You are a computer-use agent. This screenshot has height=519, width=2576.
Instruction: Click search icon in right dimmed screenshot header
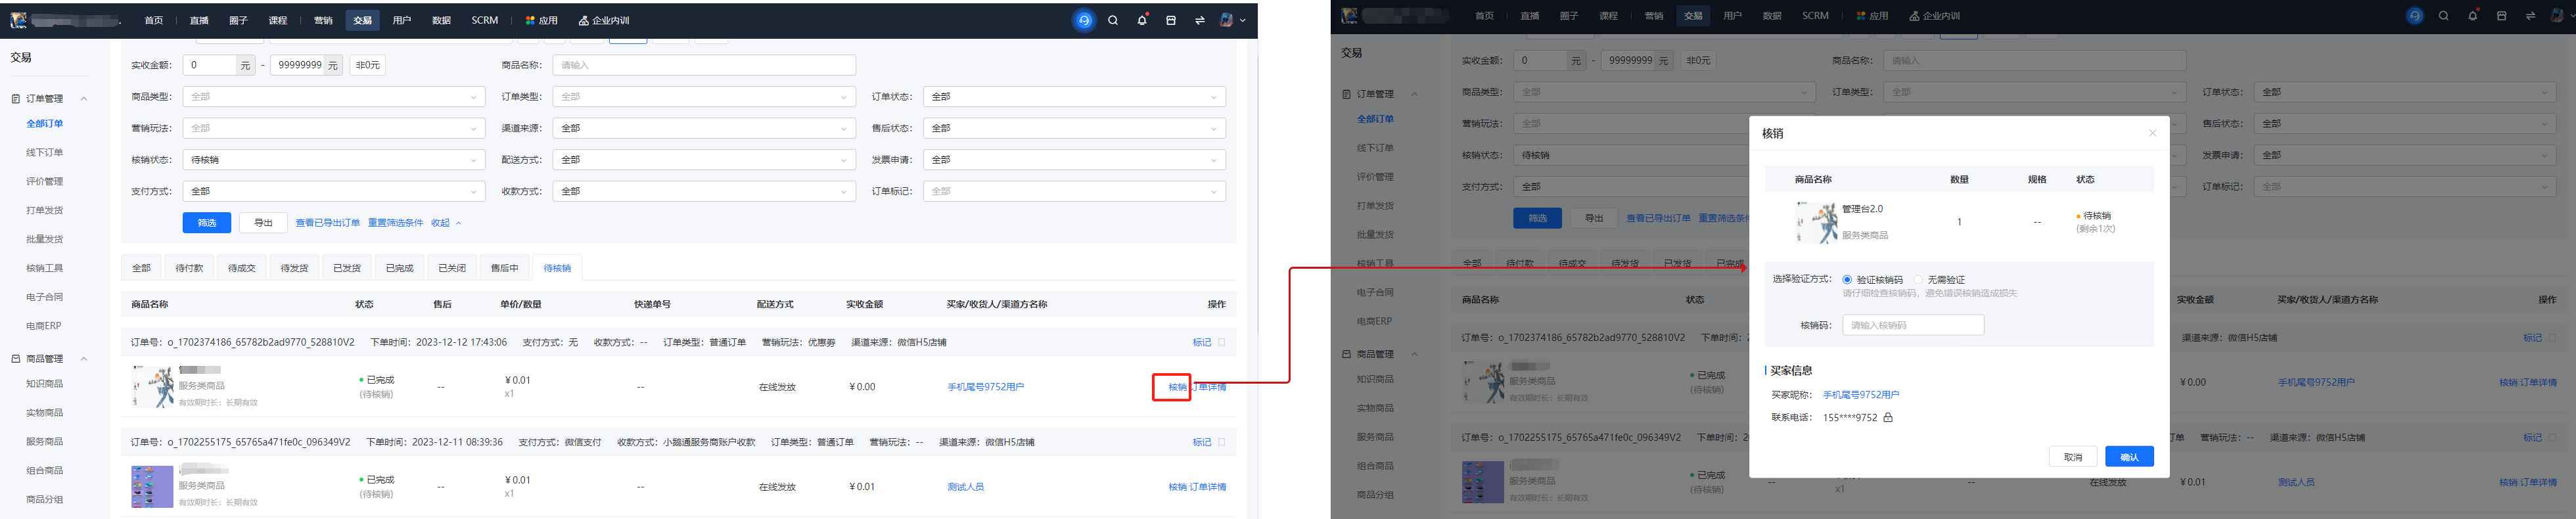coord(2444,16)
